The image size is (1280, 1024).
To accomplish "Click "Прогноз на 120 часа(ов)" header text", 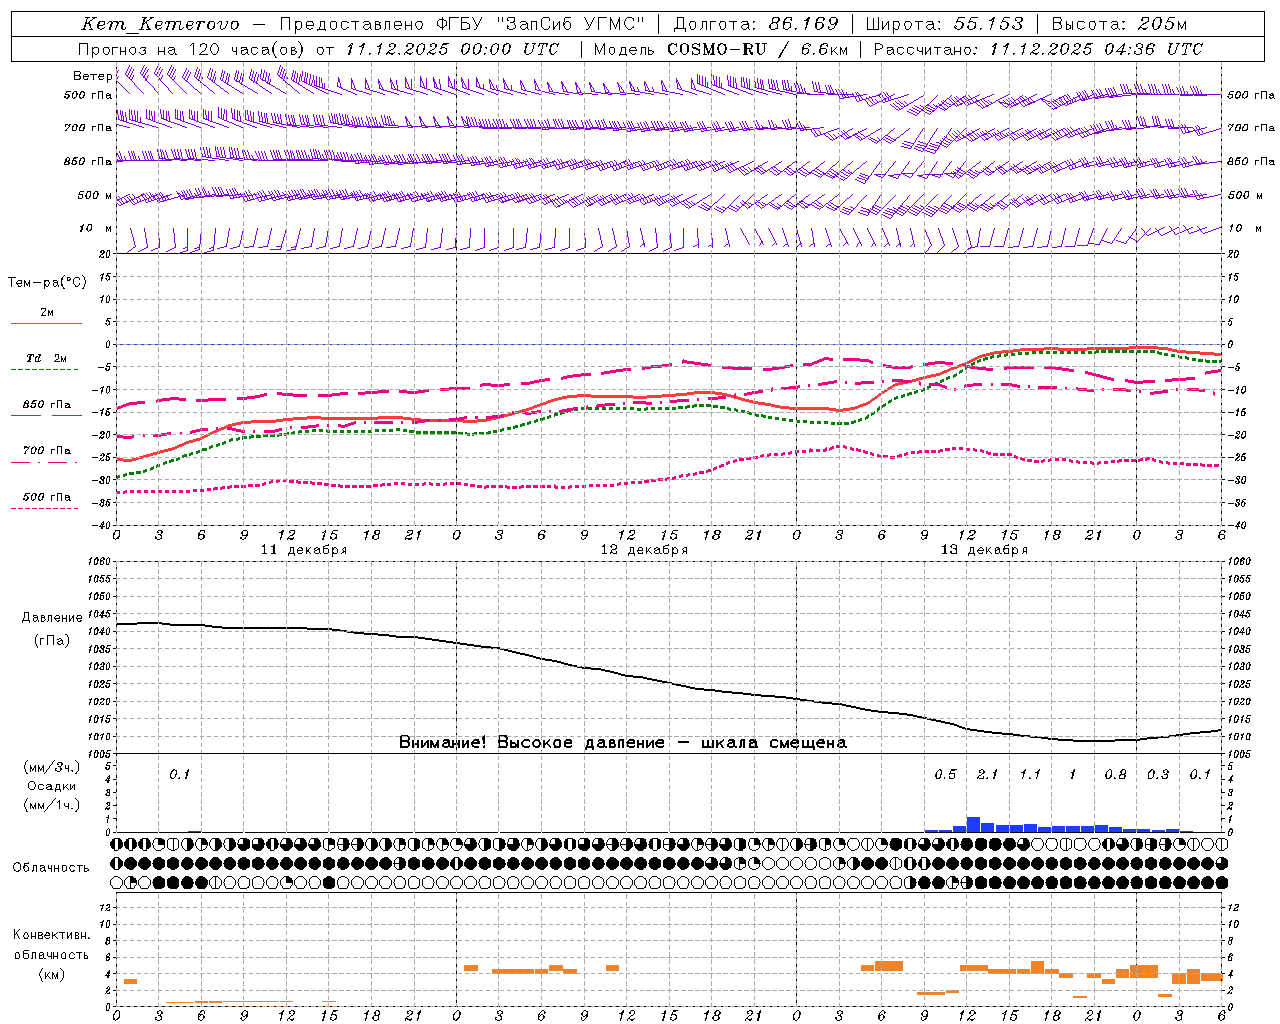I will pos(192,49).
